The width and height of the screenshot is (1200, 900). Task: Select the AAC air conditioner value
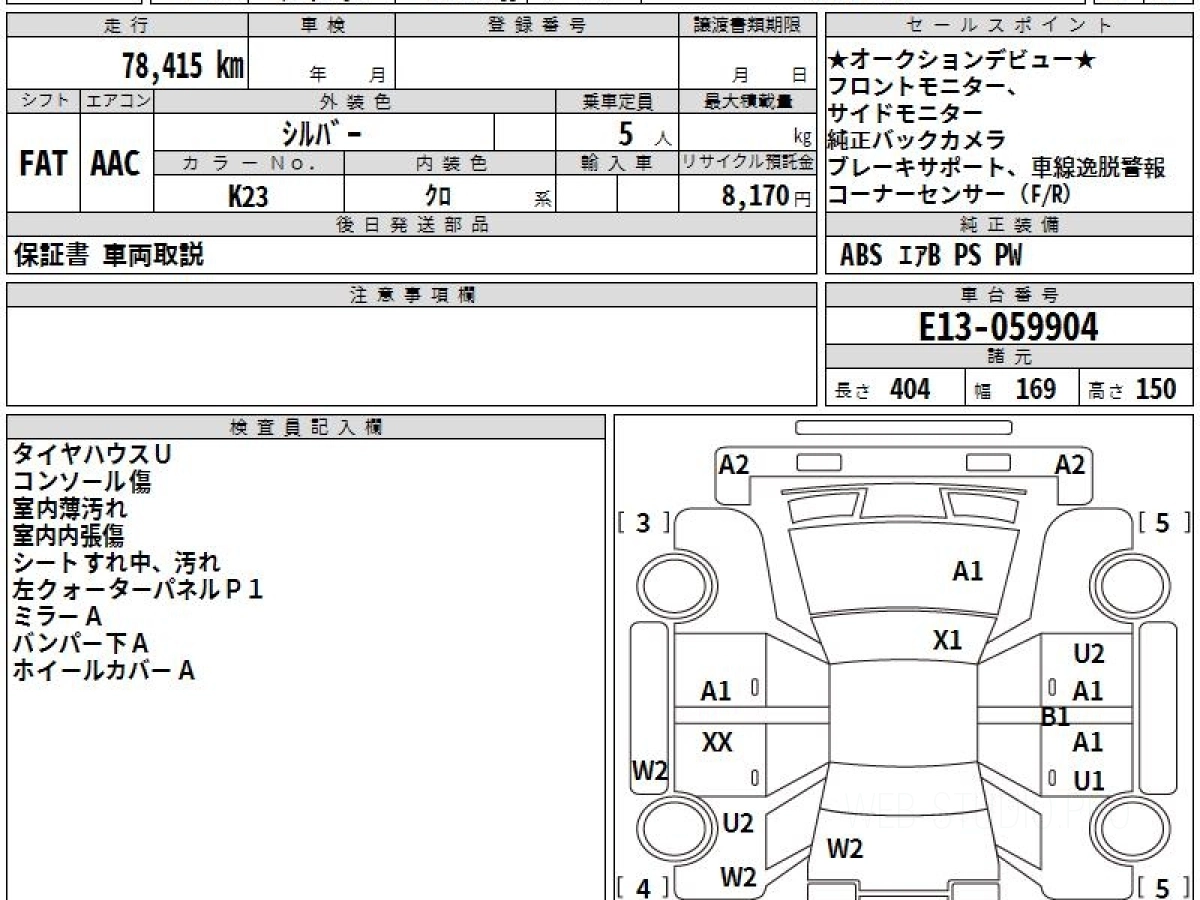pos(116,164)
